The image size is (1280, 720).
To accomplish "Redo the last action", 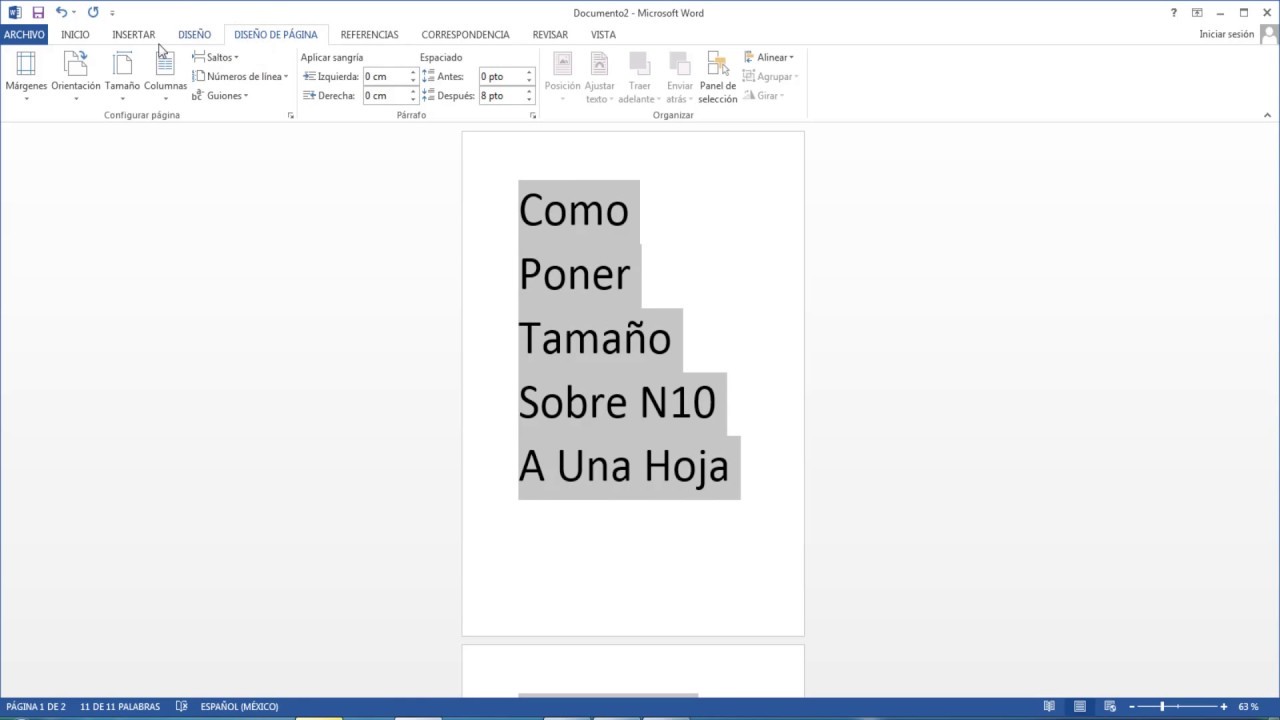I will coord(93,13).
